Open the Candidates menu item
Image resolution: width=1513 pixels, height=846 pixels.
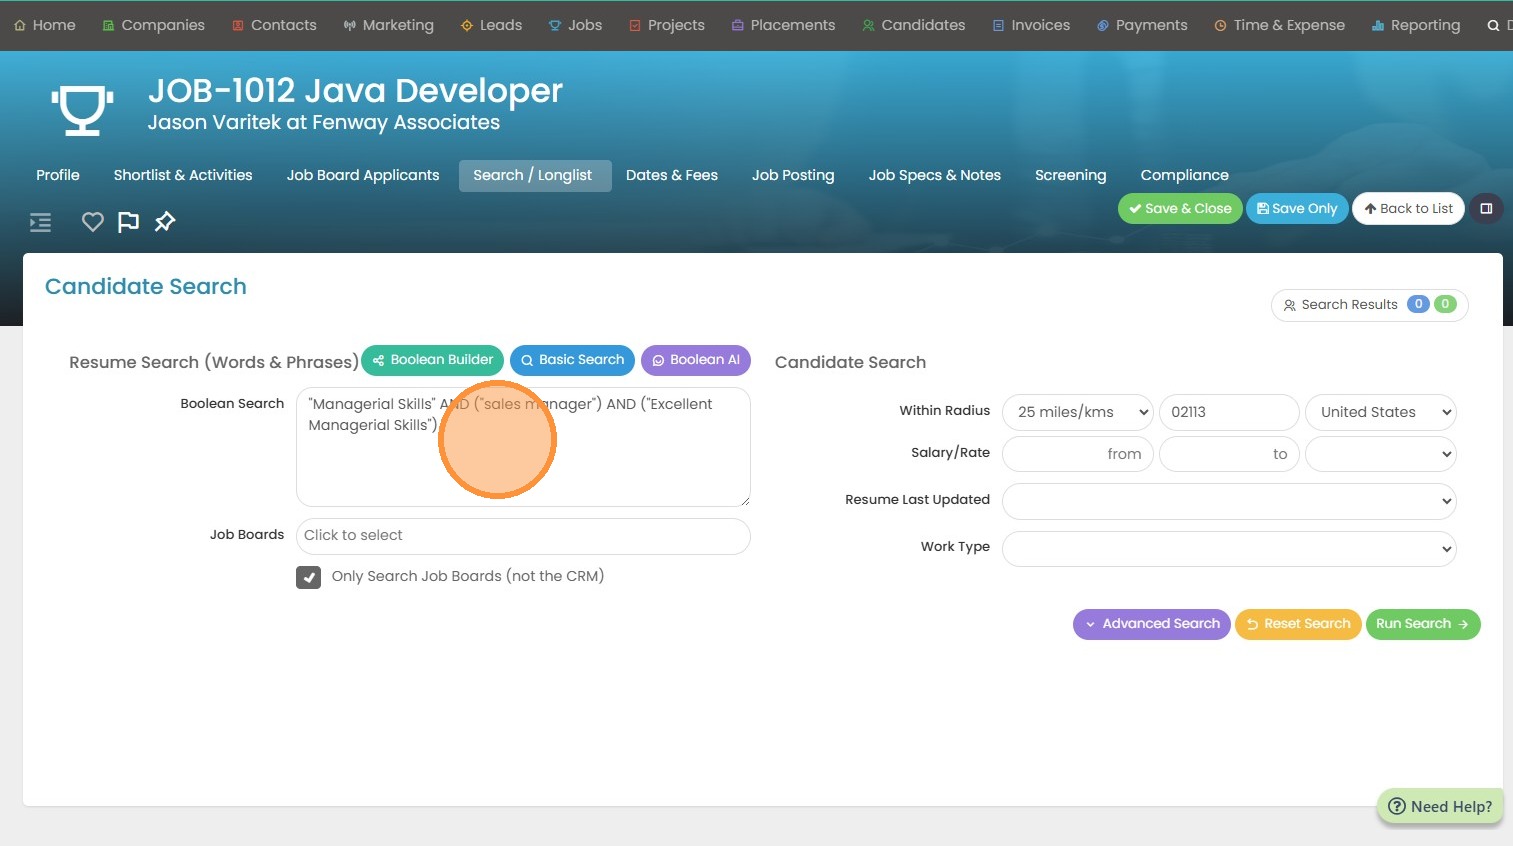pyautogui.click(x=913, y=25)
